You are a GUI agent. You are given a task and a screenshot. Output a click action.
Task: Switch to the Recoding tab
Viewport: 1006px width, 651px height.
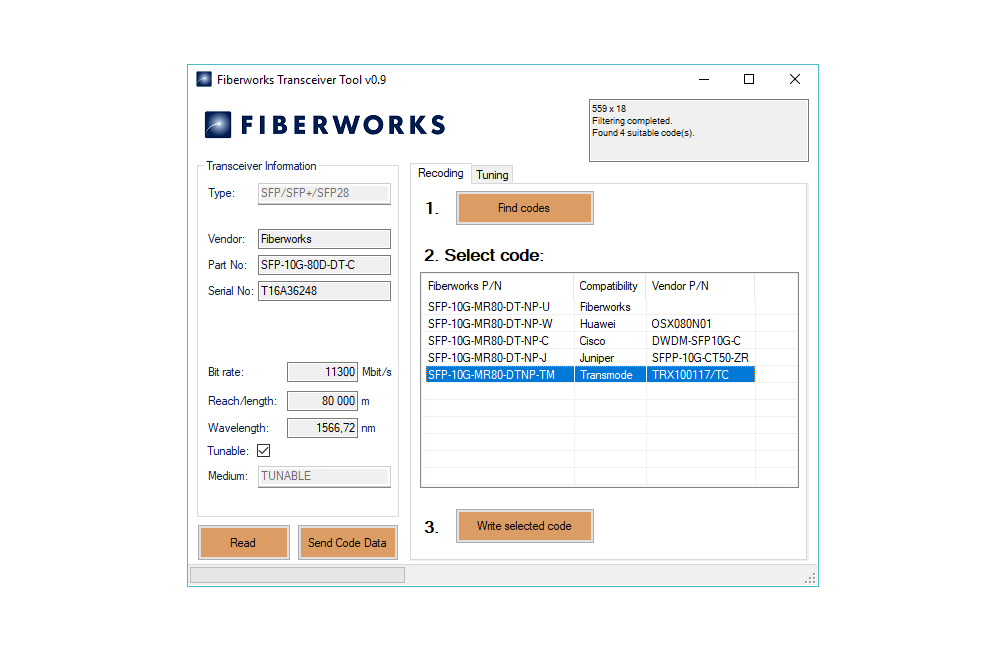[440, 173]
